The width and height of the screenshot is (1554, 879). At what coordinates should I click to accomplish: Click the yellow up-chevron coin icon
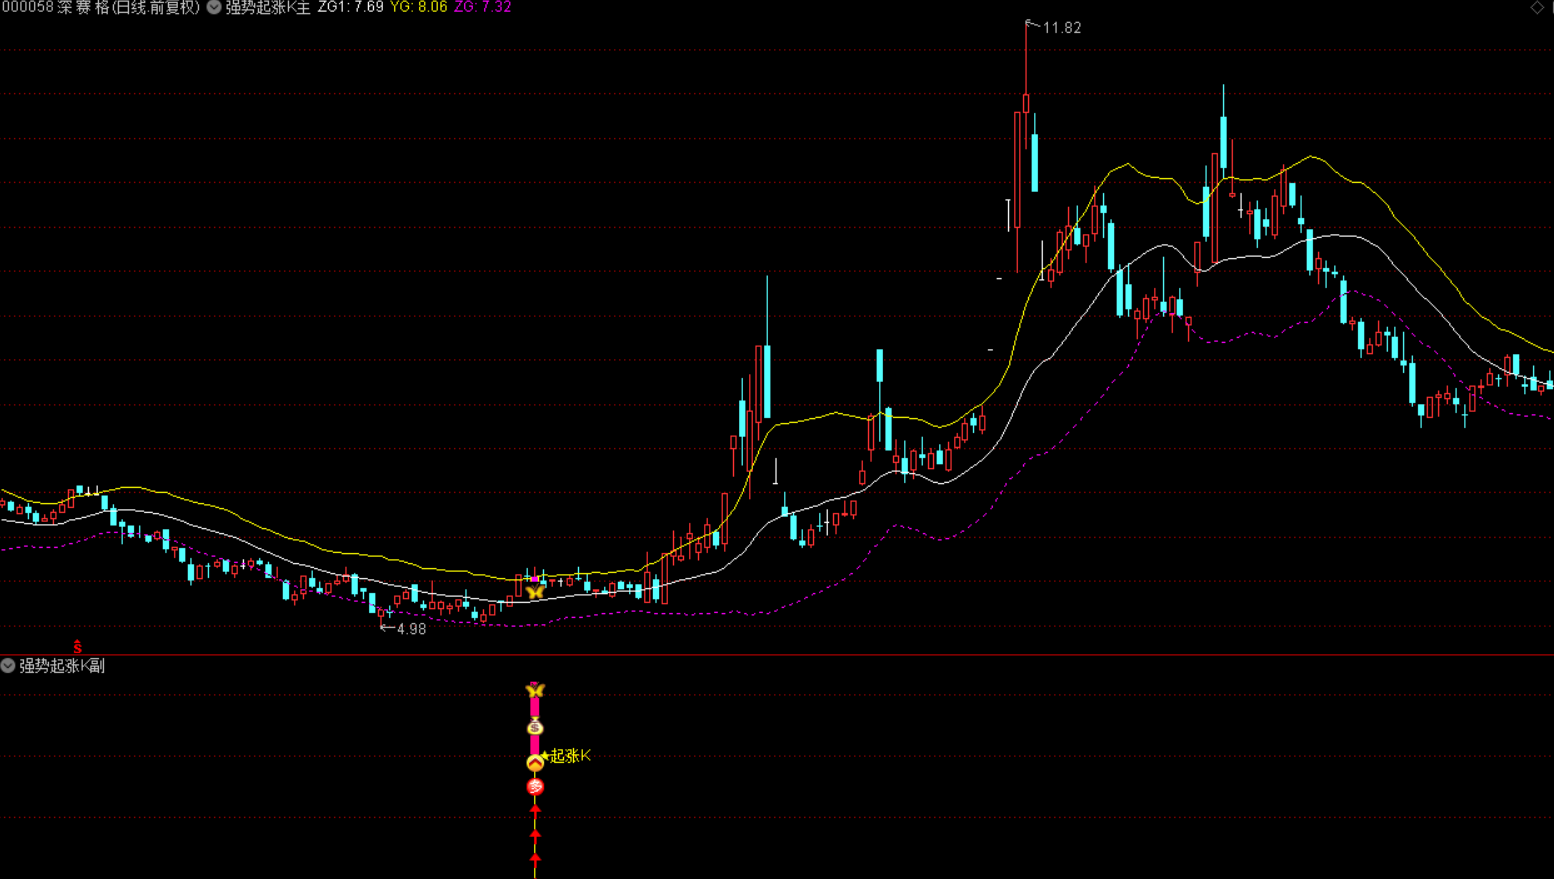(535, 763)
